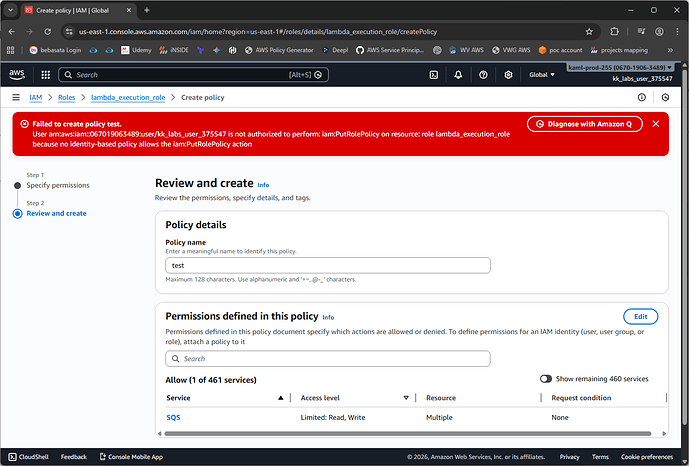The width and height of the screenshot is (689, 466).
Task: Click the Policy name text field
Action: point(328,265)
